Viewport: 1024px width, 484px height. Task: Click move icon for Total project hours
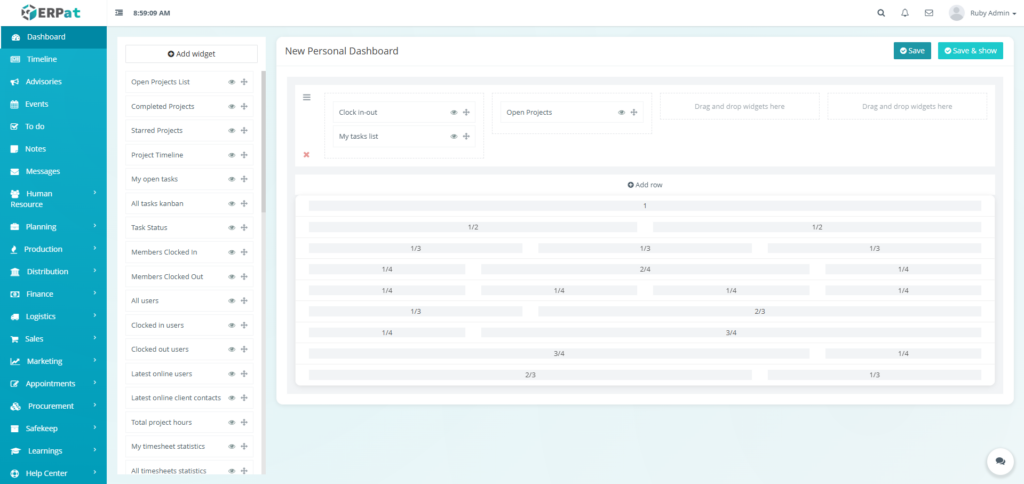[244, 423]
